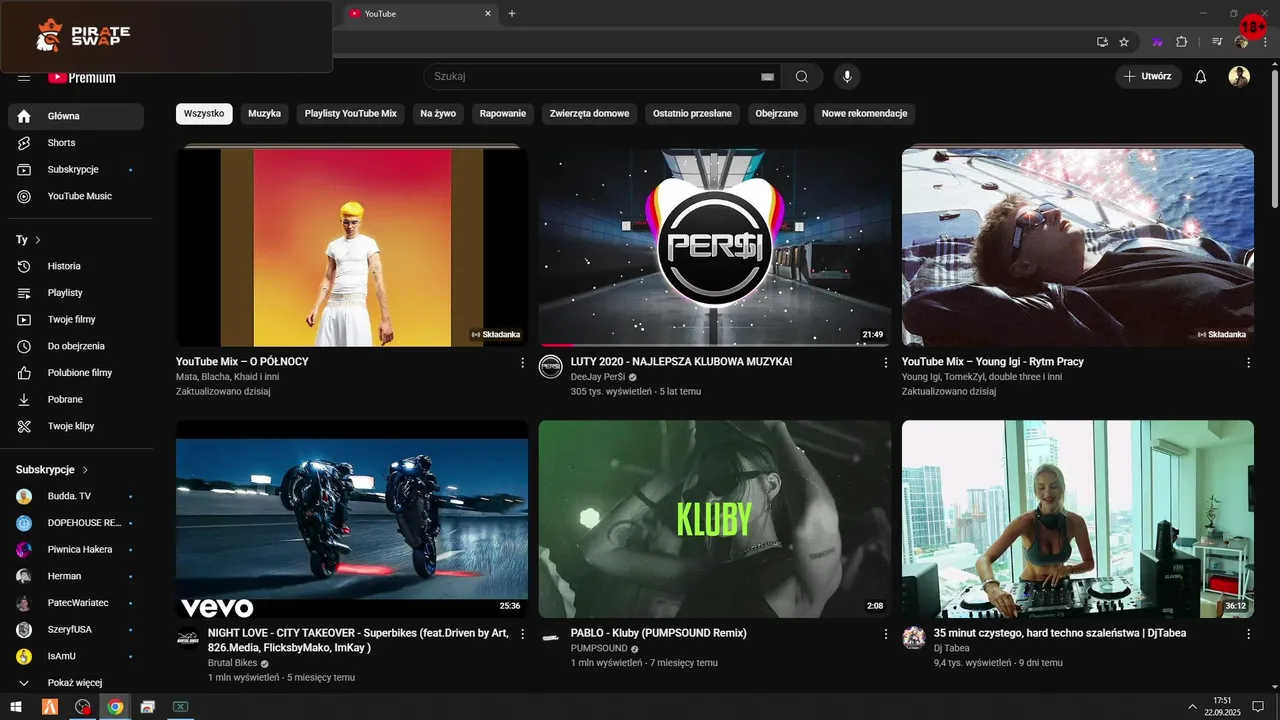Open the Windows notification center icon
Viewport: 1280px width, 720px height.
(1258, 707)
